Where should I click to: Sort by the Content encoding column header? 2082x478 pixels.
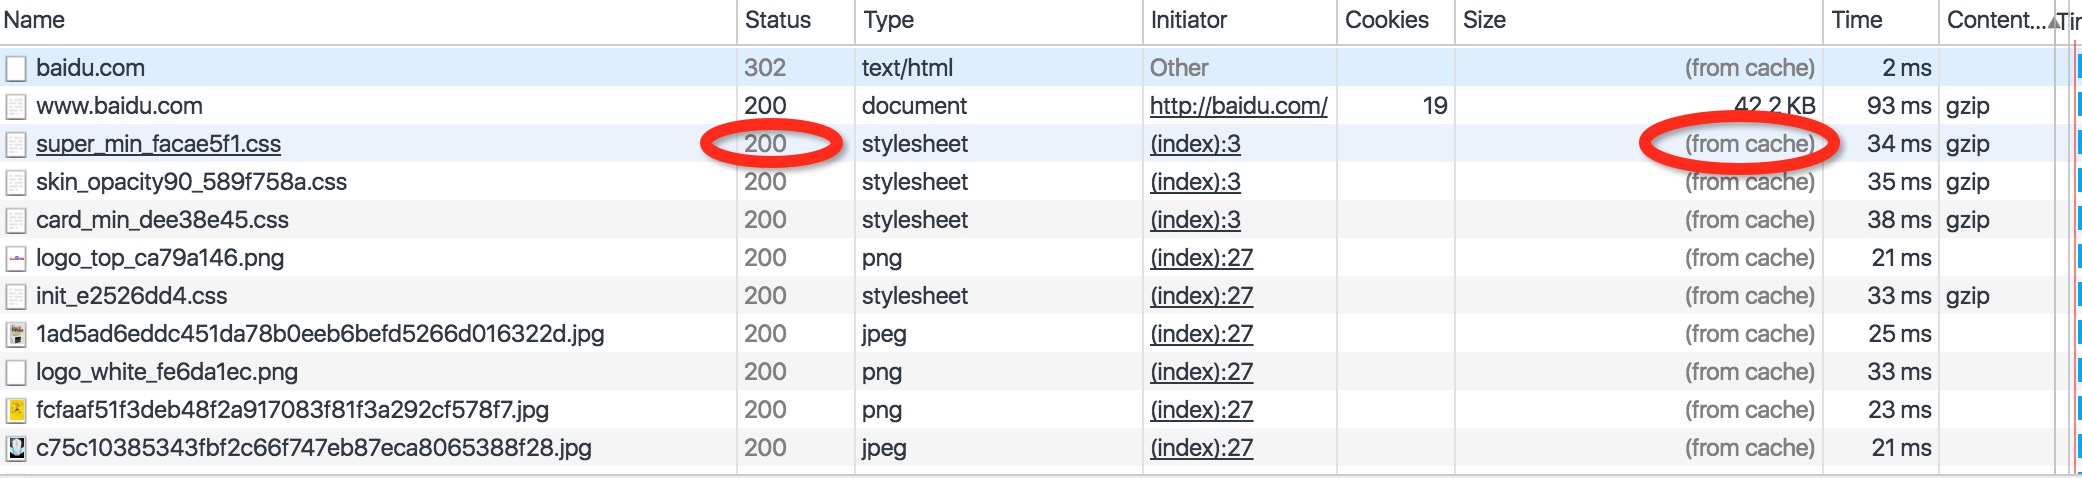click(x=1996, y=20)
